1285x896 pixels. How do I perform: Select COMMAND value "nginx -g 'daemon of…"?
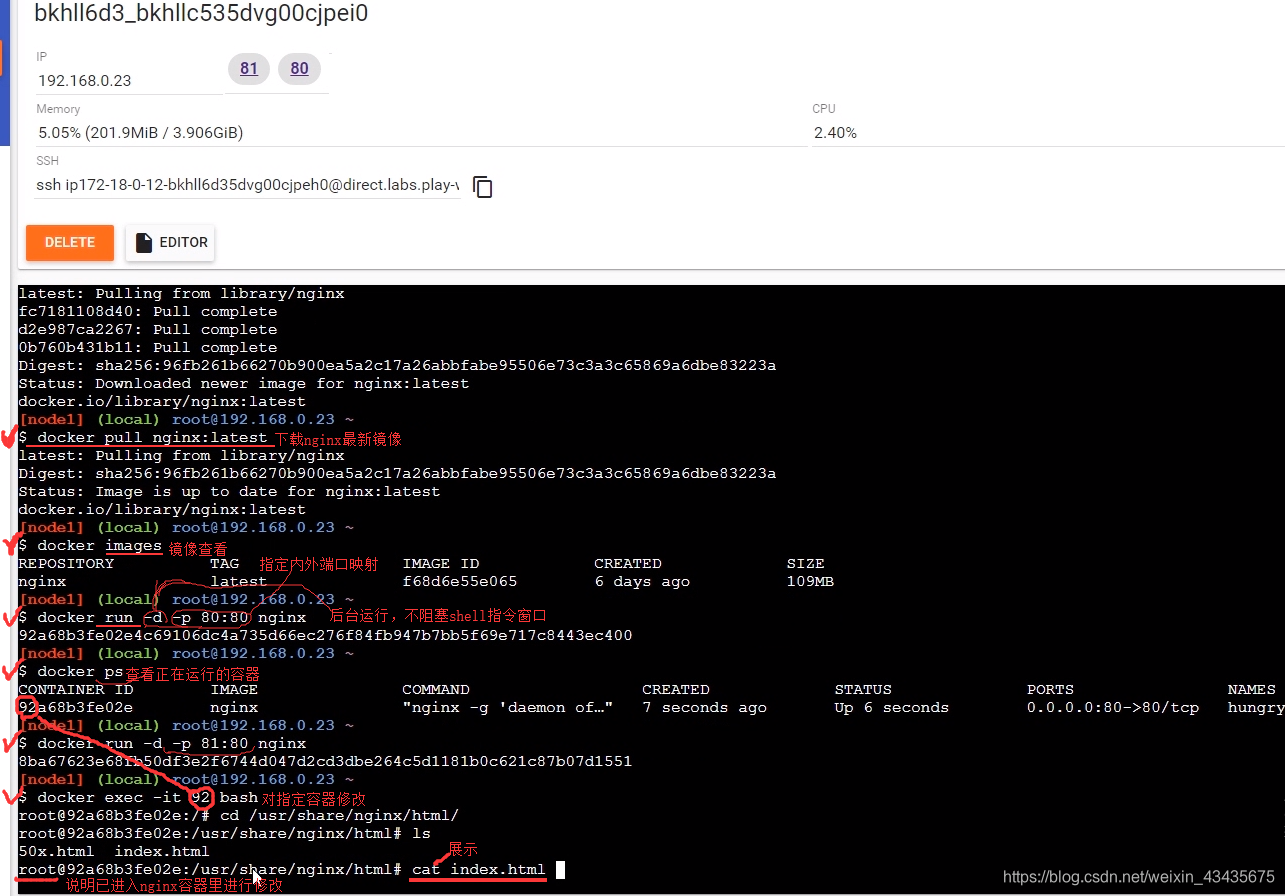[x=508, y=707]
